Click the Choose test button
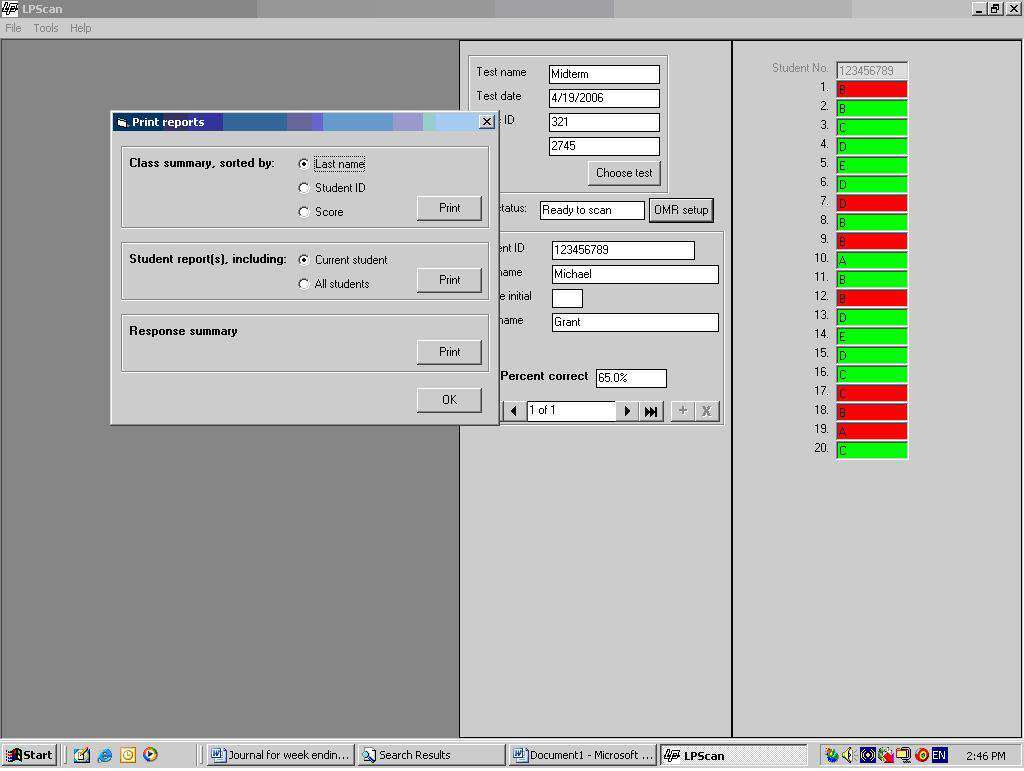The height and width of the screenshot is (771, 1024). (x=624, y=173)
